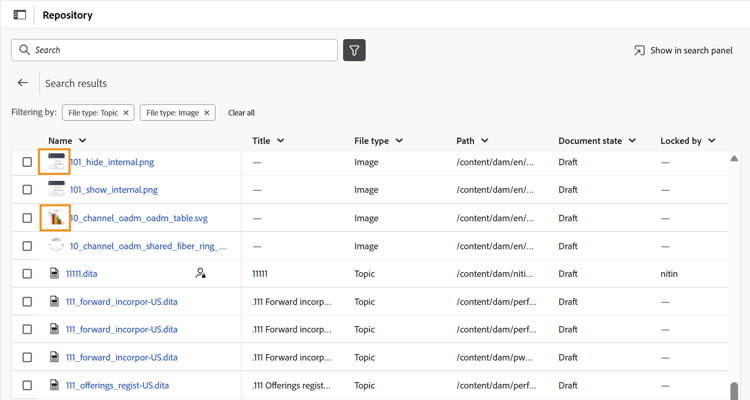Open the File type column dropdown
Viewport: 750px width, 400px height.
point(399,141)
